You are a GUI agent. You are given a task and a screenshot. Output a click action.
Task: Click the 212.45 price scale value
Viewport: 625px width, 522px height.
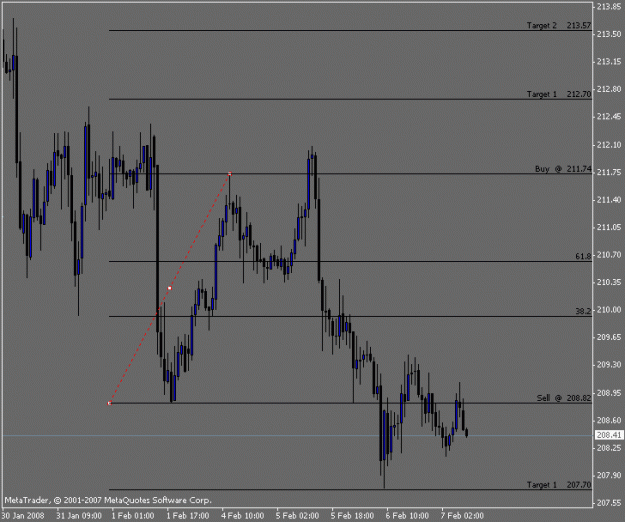tap(609, 117)
